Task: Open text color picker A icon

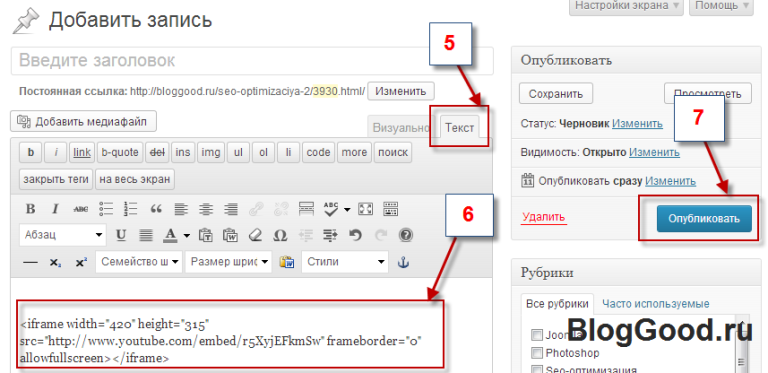Action: [x=170, y=235]
